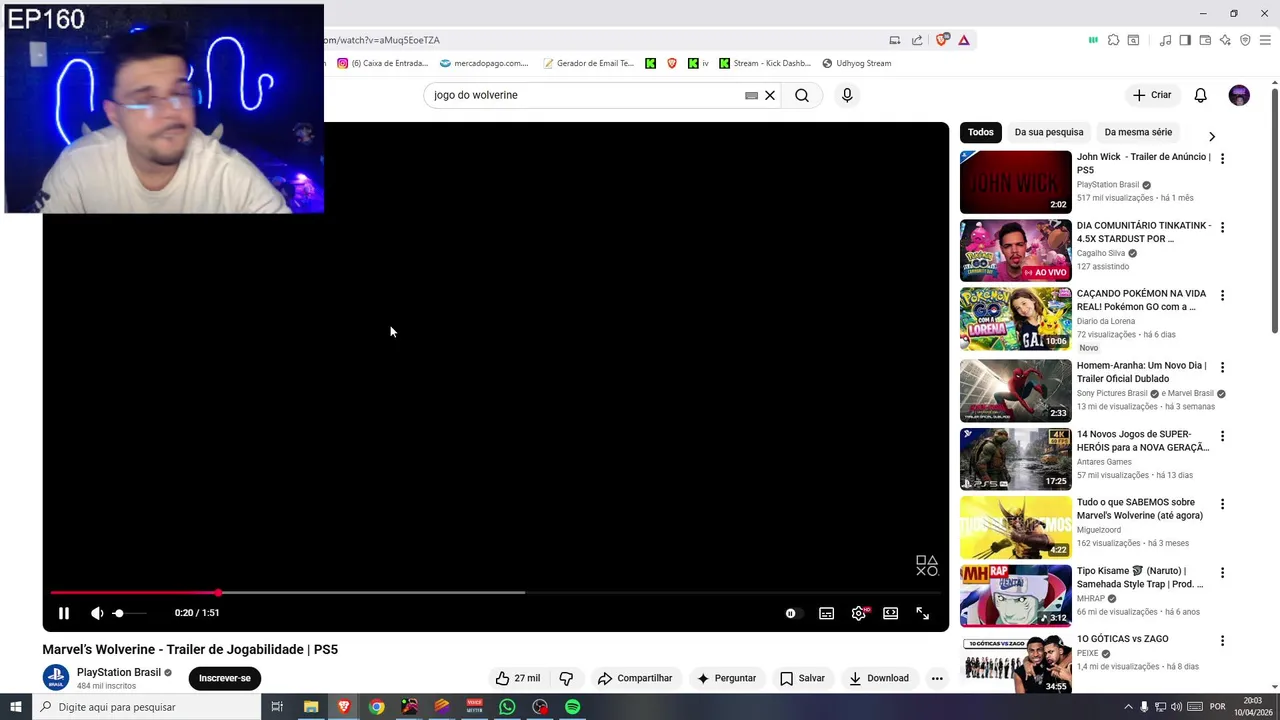Screen dimensions: 1280x720
Task: Open PlayStation Brasil channel avatar
Action: click(56, 677)
